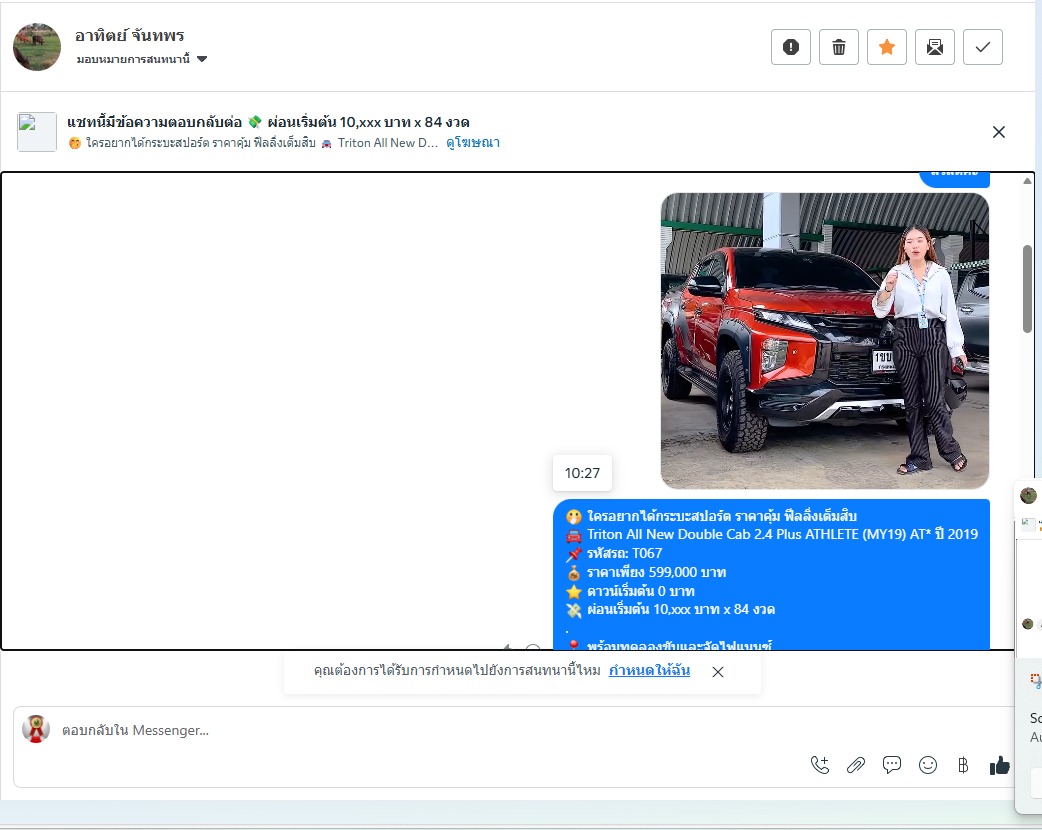
Task: Mark conversation as unread with envelope icon
Action: tap(935, 47)
